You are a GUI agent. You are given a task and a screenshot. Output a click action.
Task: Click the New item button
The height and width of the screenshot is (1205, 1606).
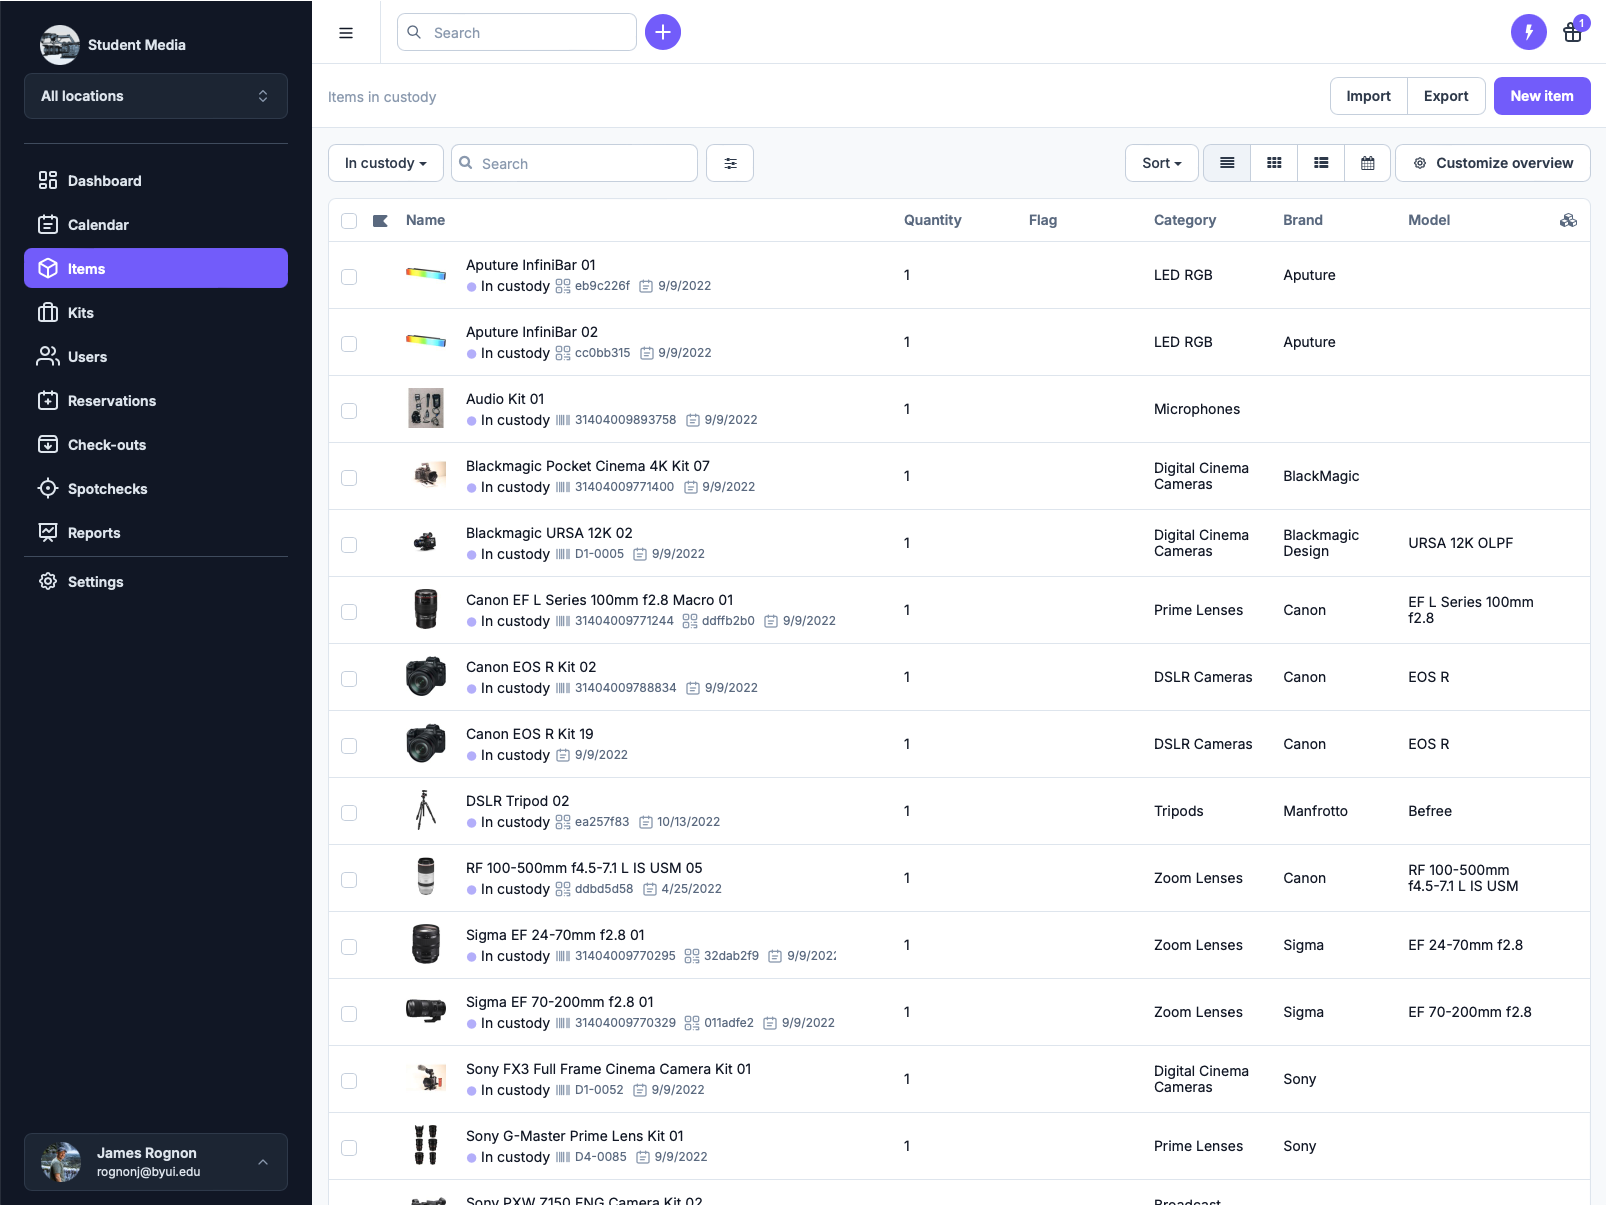(1541, 96)
